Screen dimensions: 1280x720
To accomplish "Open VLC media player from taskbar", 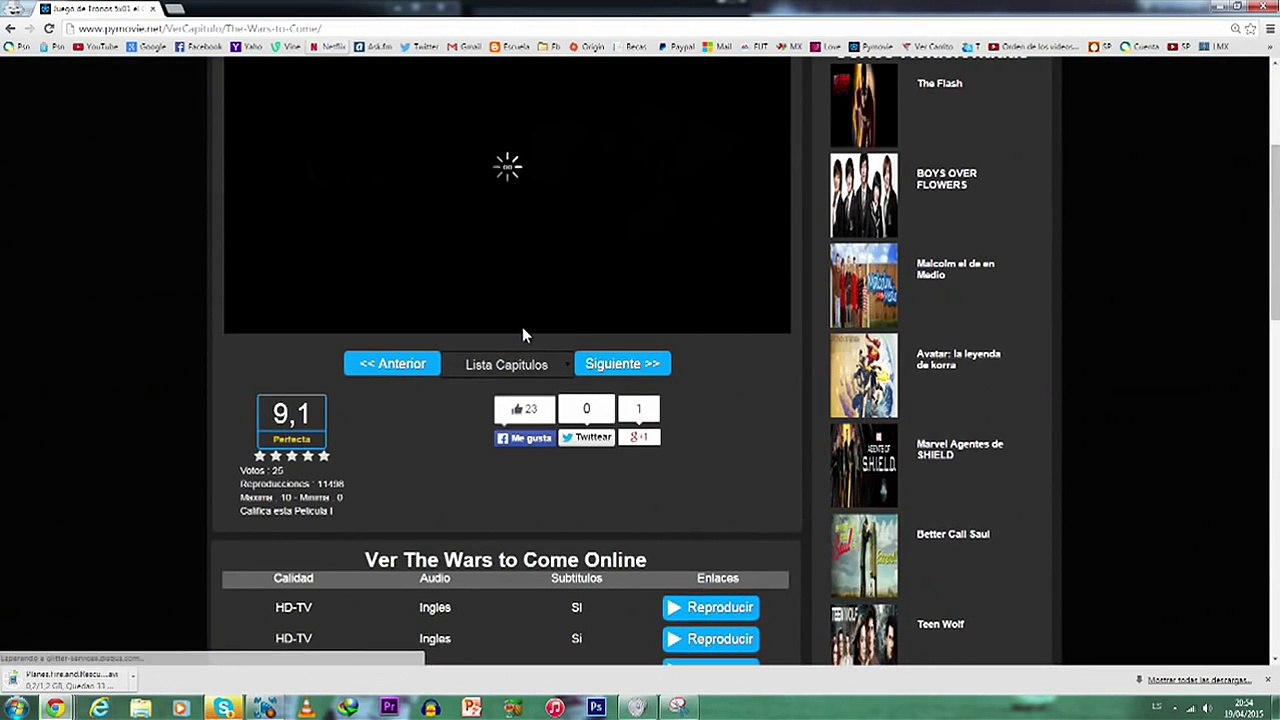I will coord(307,708).
